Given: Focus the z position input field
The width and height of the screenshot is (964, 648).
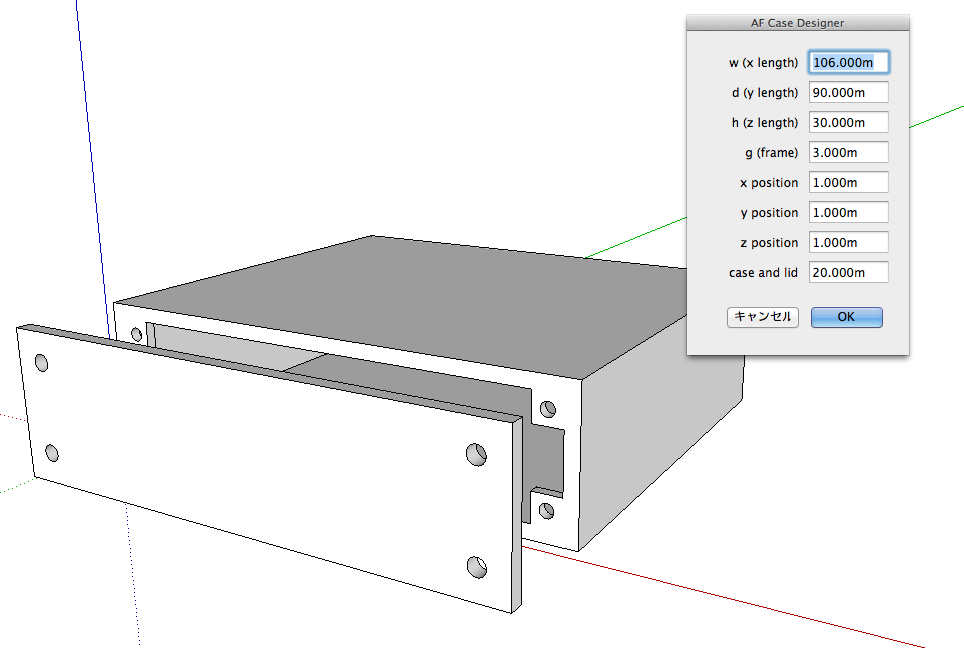Looking at the screenshot, I should [848, 243].
